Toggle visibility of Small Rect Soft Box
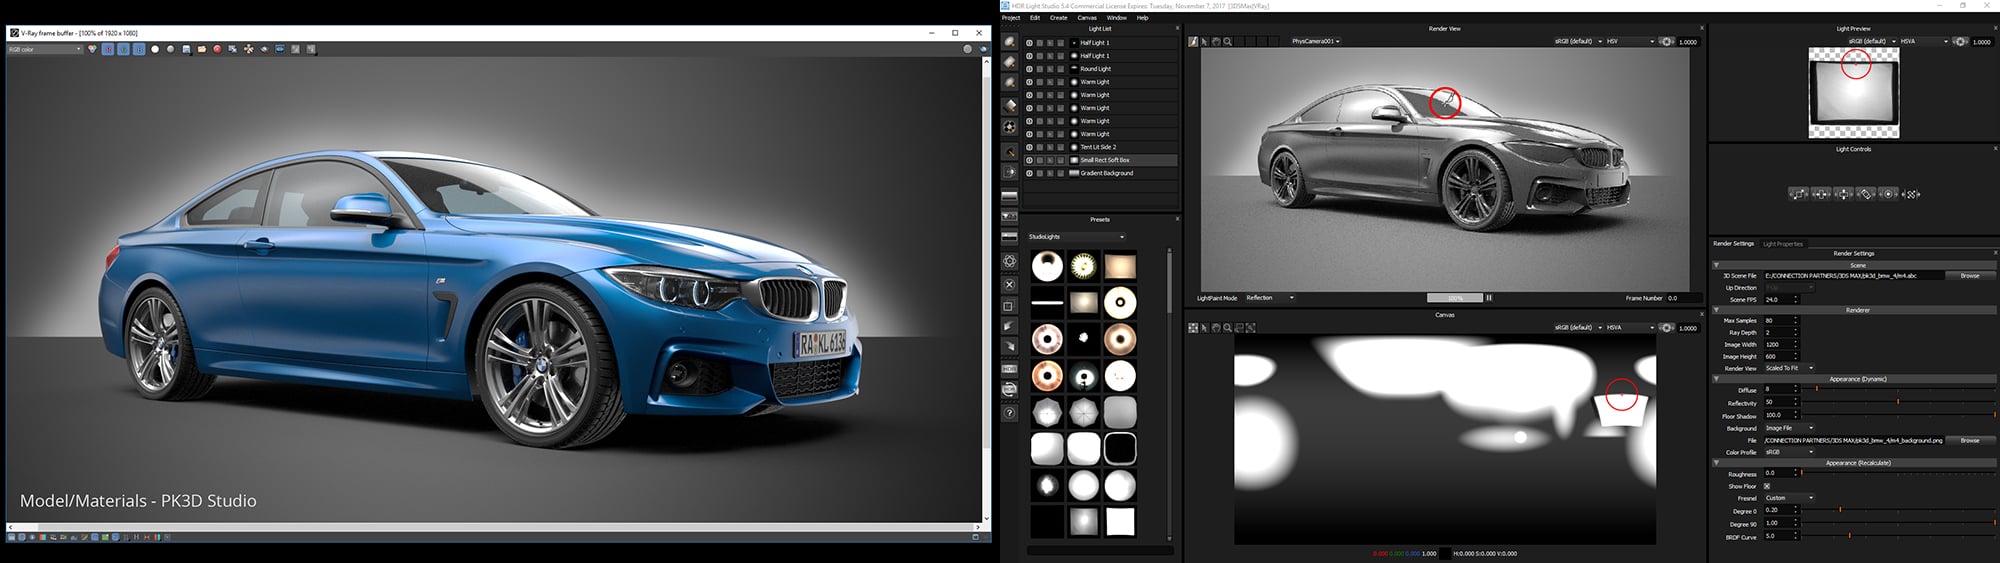The width and height of the screenshot is (2000, 563). pos(1029,160)
